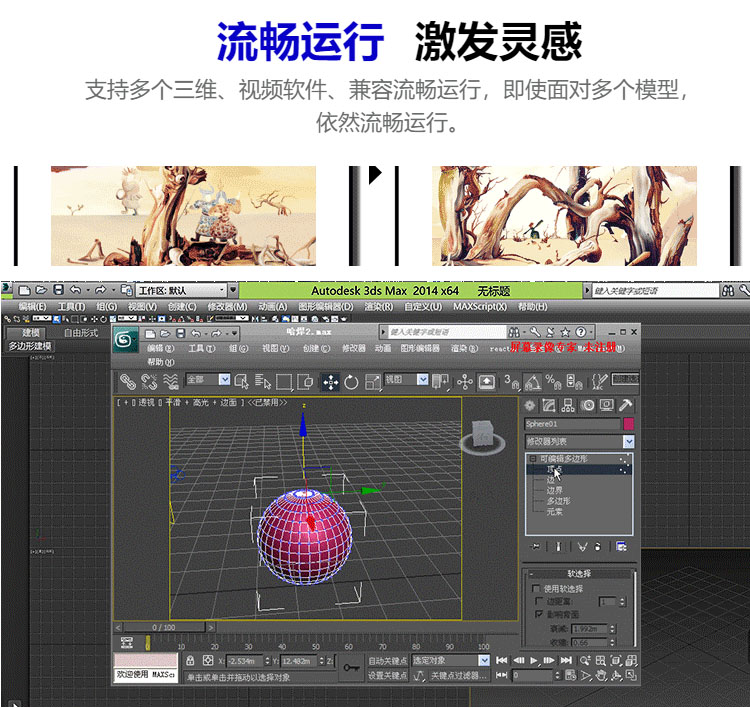Open the Motion command panel tab
This screenshot has width=750, height=708.
[x=588, y=406]
